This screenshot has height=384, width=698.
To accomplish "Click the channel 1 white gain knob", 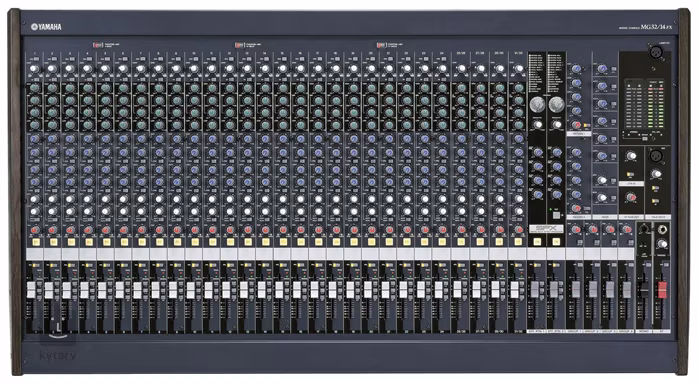I will point(34,69).
